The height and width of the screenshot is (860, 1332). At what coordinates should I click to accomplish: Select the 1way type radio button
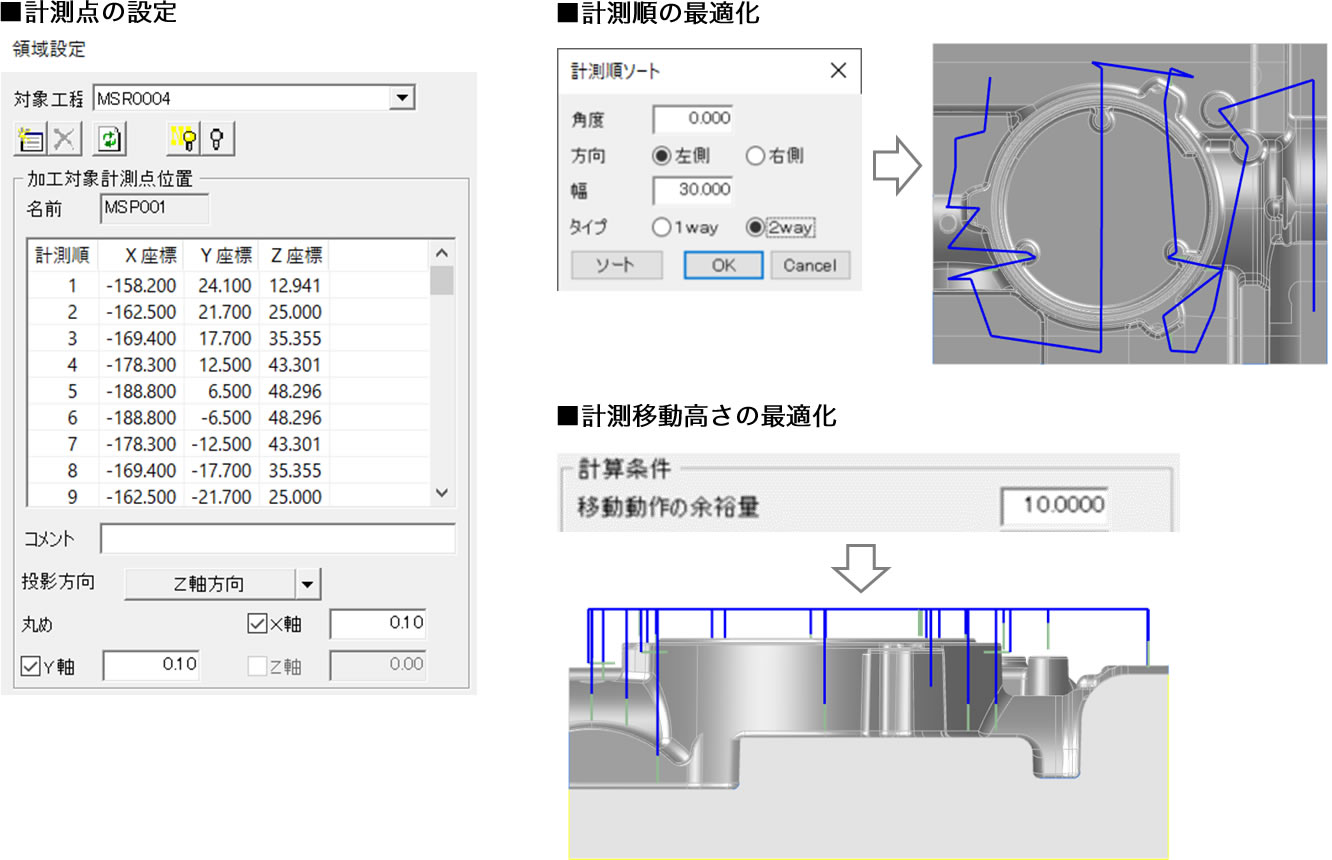click(661, 227)
